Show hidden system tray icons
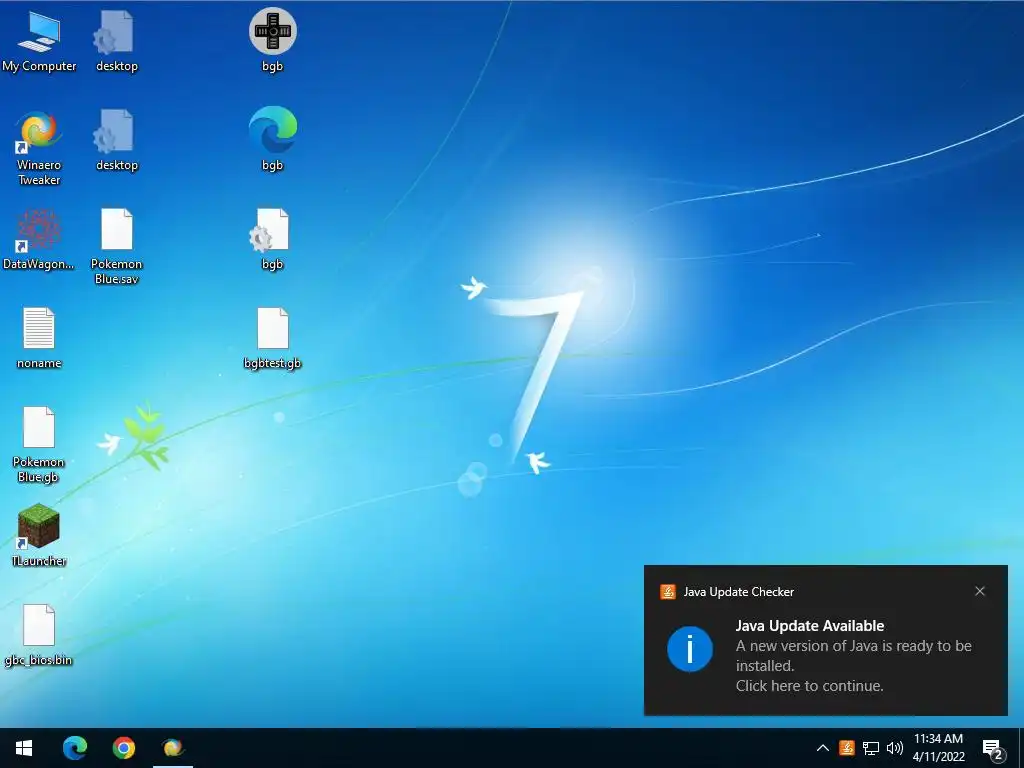1024x768 pixels. click(x=823, y=748)
